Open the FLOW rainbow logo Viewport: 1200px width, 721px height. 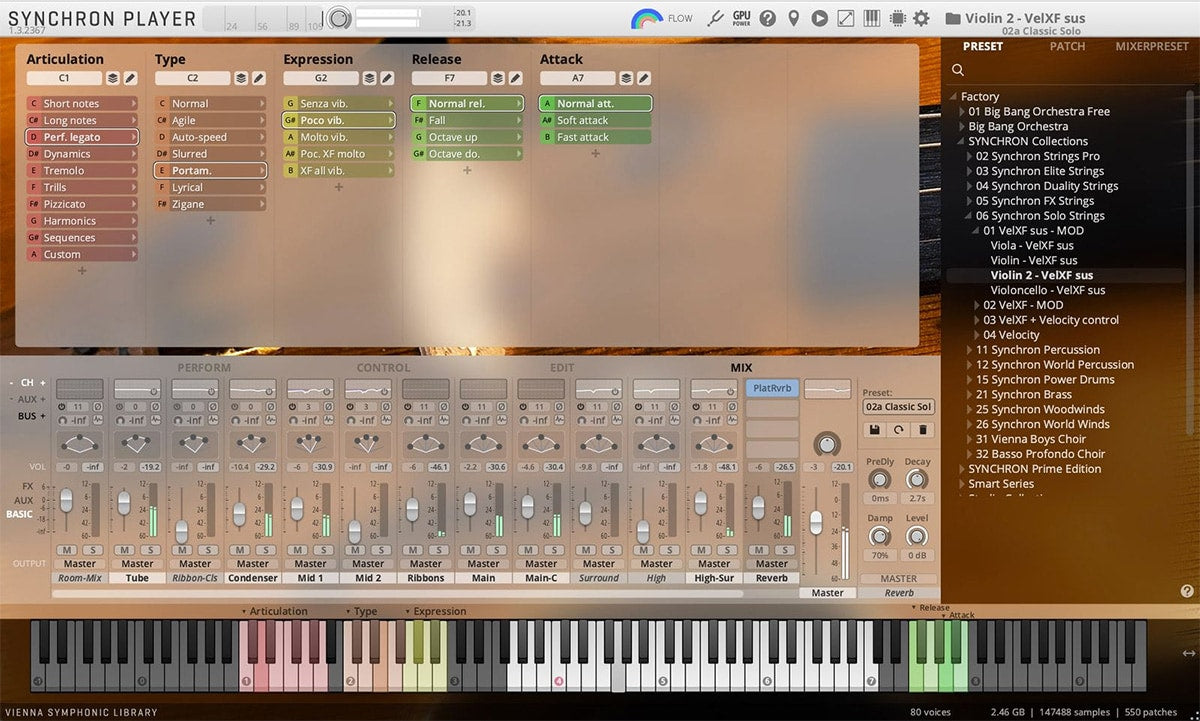[647, 18]
